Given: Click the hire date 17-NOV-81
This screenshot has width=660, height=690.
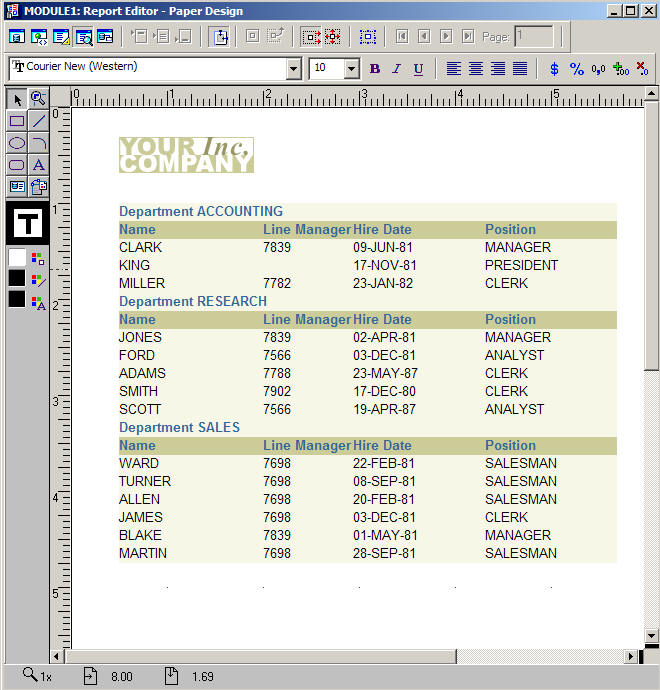Looking at the screenshot, I should pos(385,265).
